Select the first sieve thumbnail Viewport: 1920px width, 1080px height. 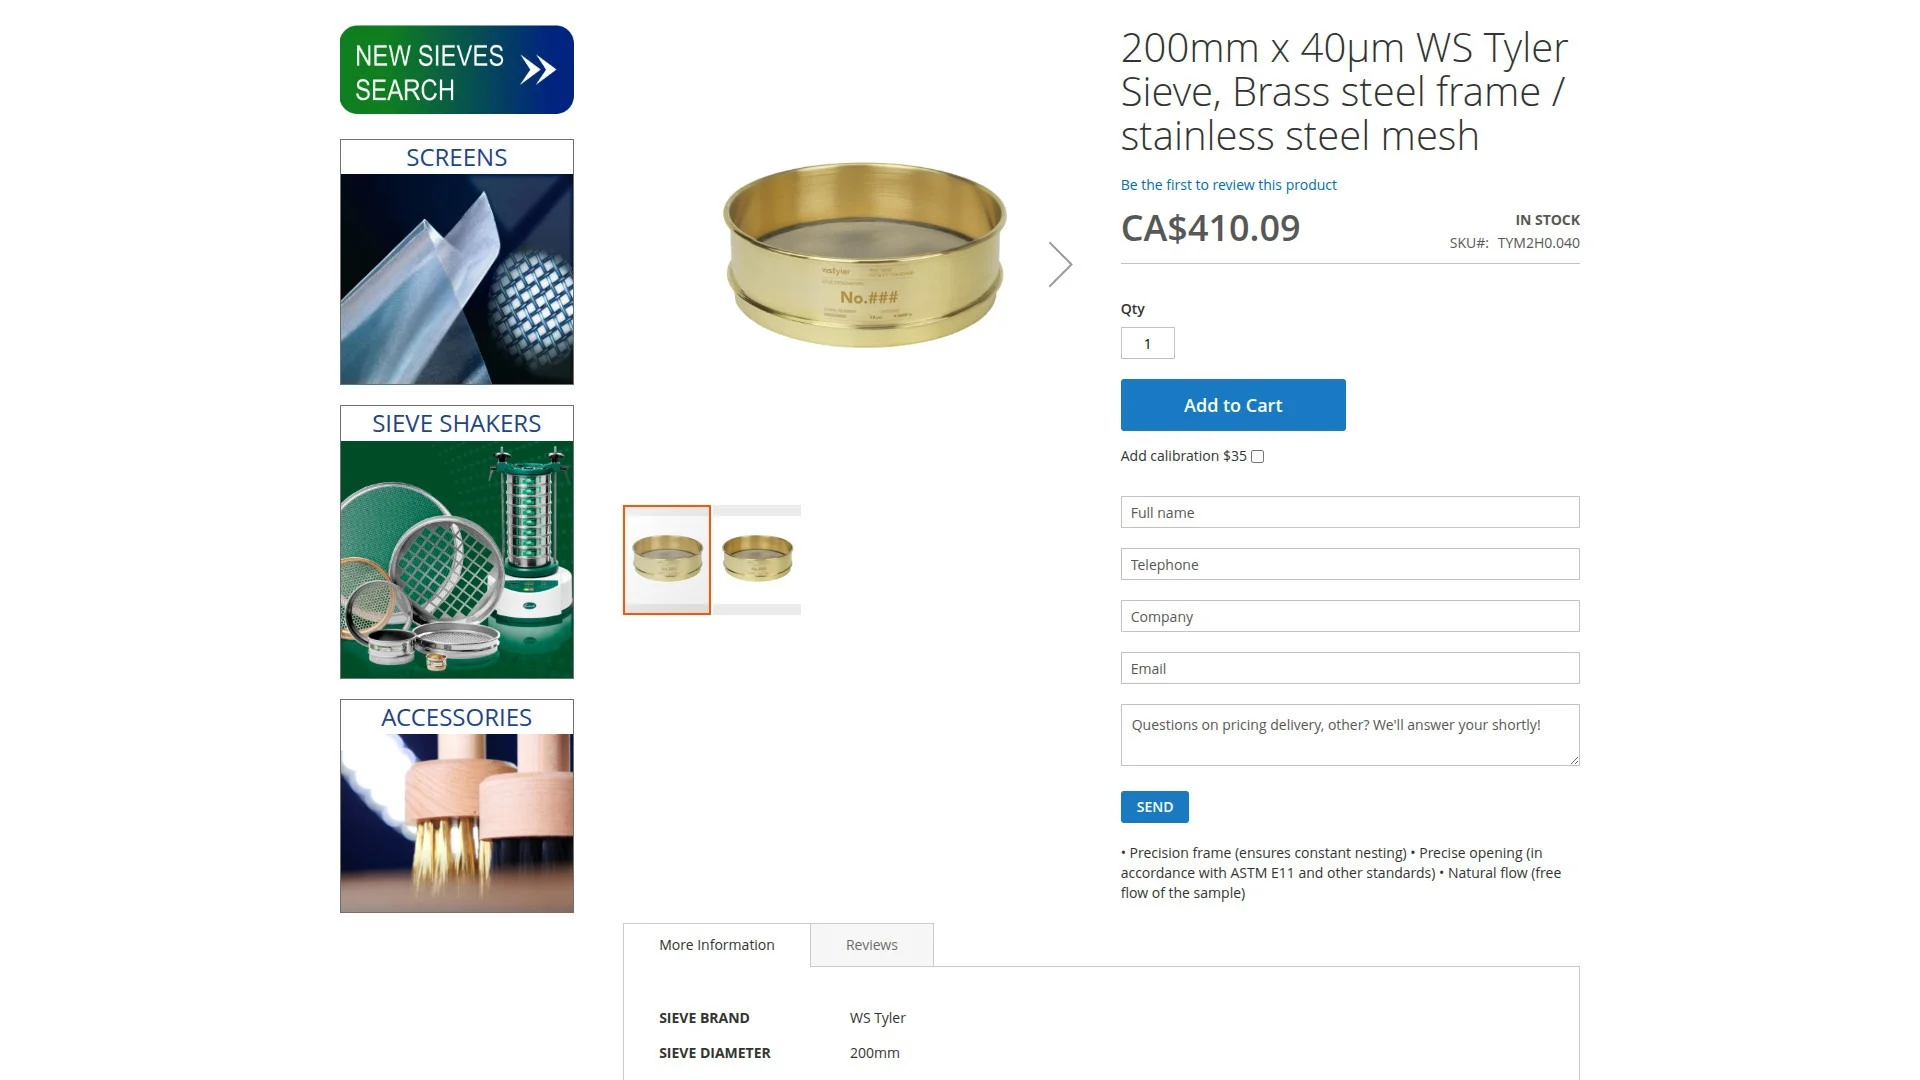tap(667, 560)
